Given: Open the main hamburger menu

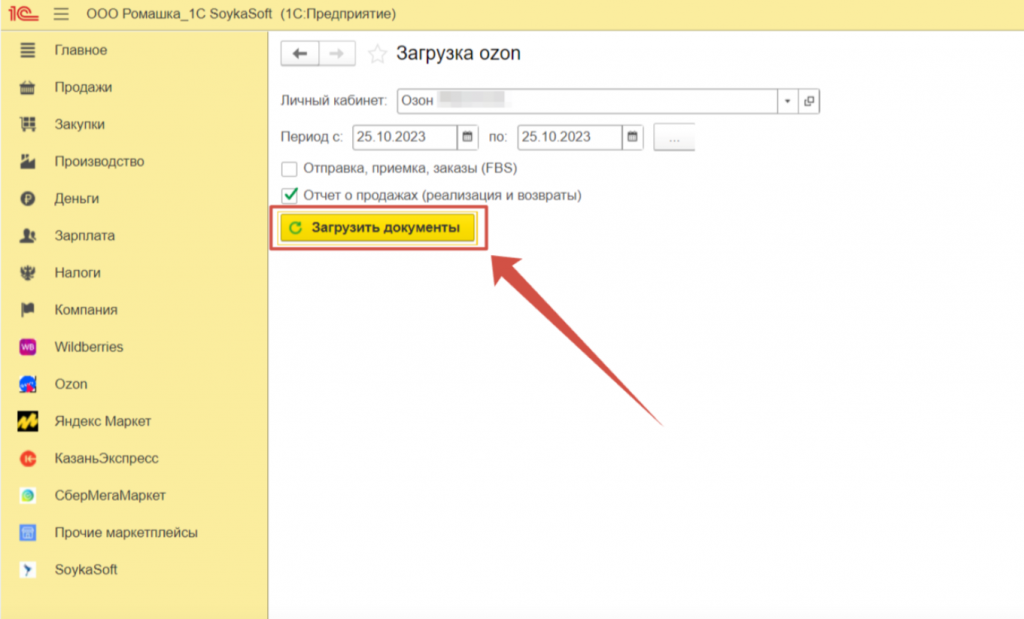Looking at the screenshot, I should pyautogui.click(x=61, y=14).
